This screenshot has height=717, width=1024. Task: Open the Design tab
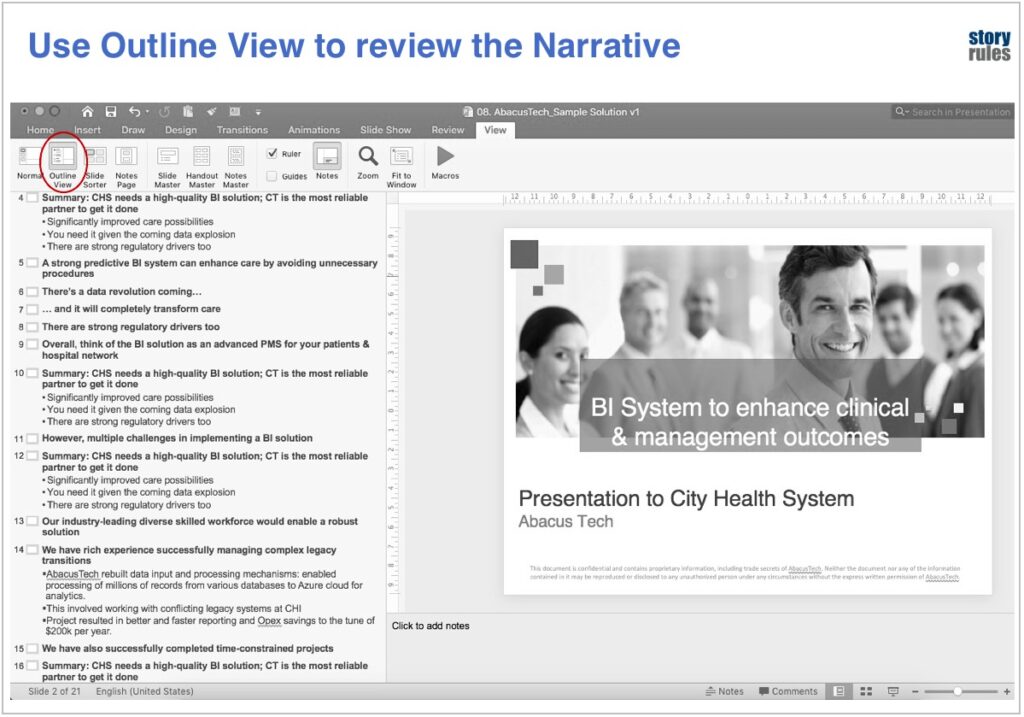181,130
